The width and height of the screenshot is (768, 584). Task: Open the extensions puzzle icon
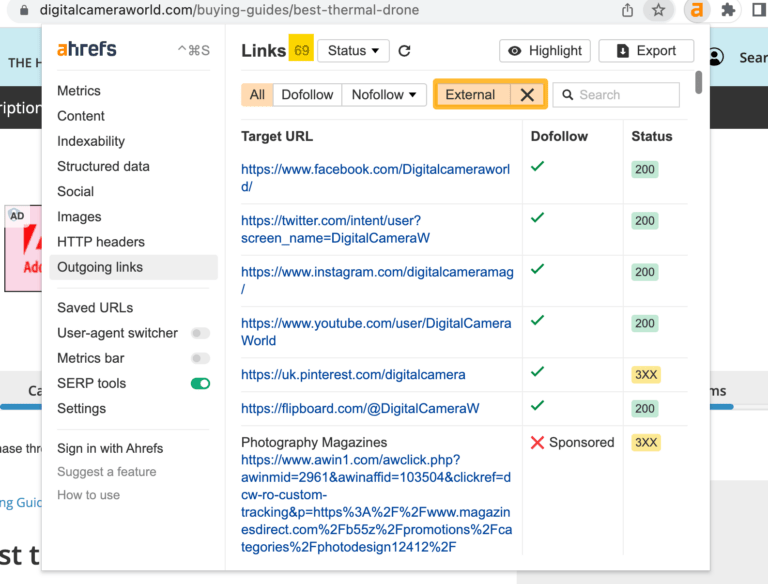tap(728, 10)
